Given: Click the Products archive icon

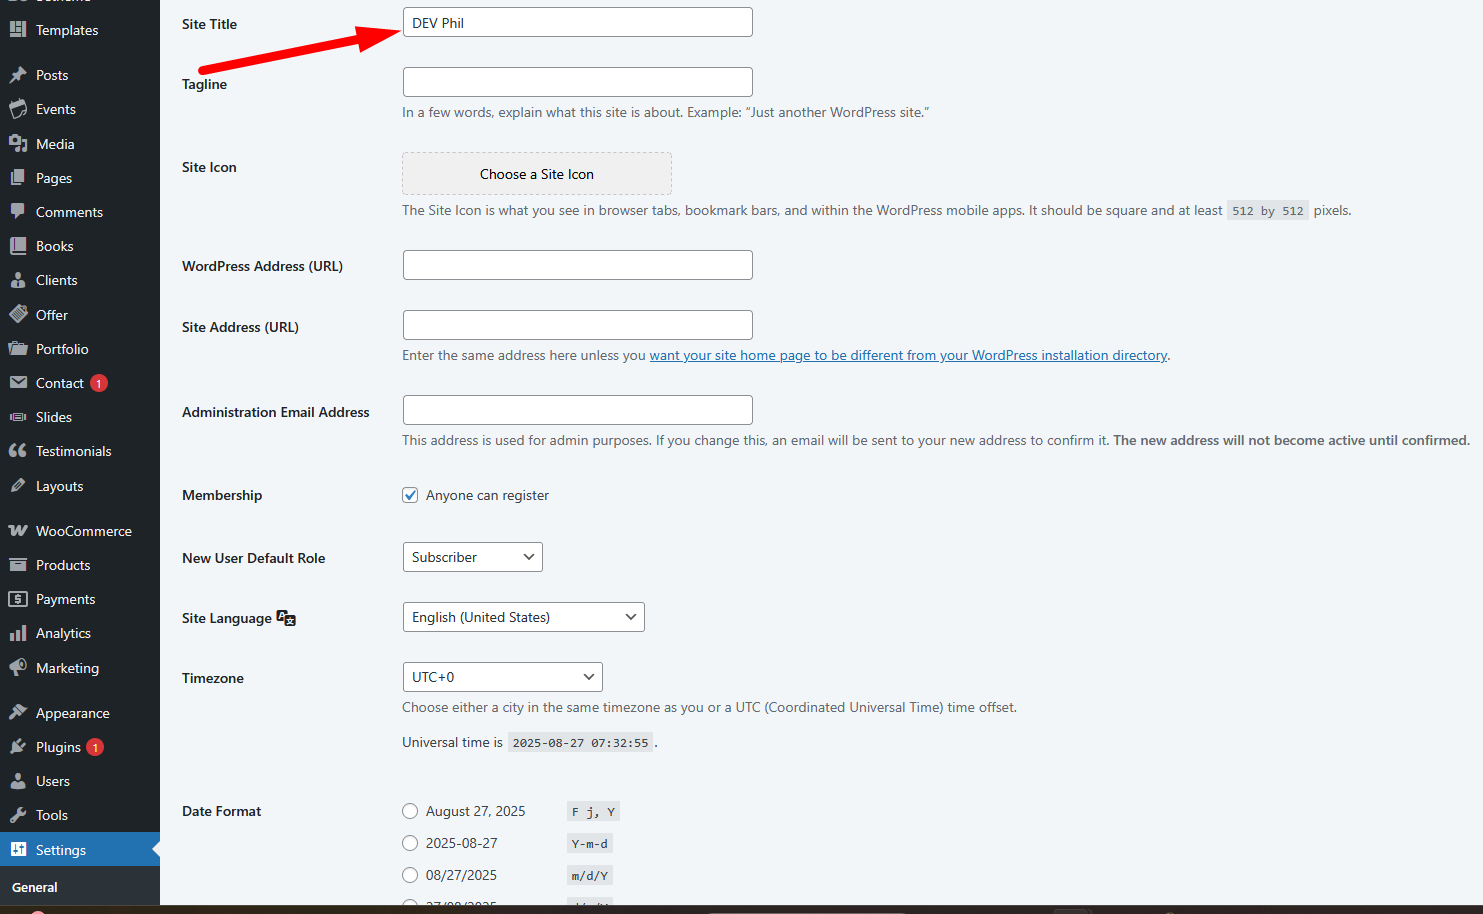Looking at the screenshot, I should (18, 565).
